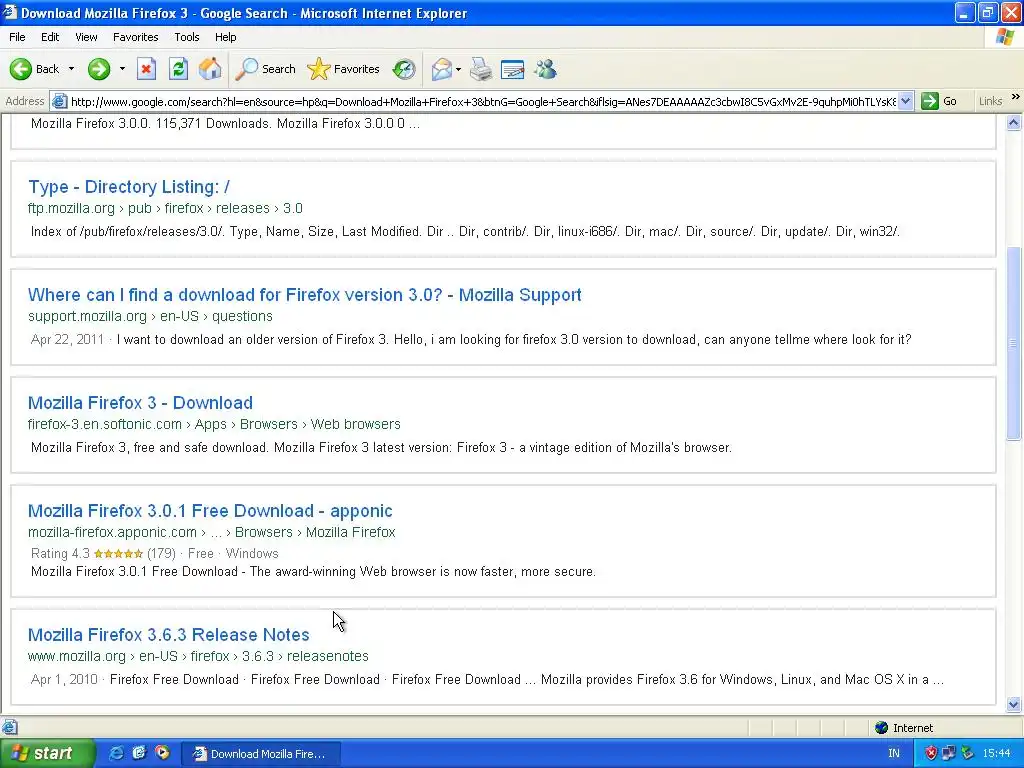The height and width of the screenshot is (768, 1024).
Task: Click the page icon in the address bar
Action: pos(59,101)
